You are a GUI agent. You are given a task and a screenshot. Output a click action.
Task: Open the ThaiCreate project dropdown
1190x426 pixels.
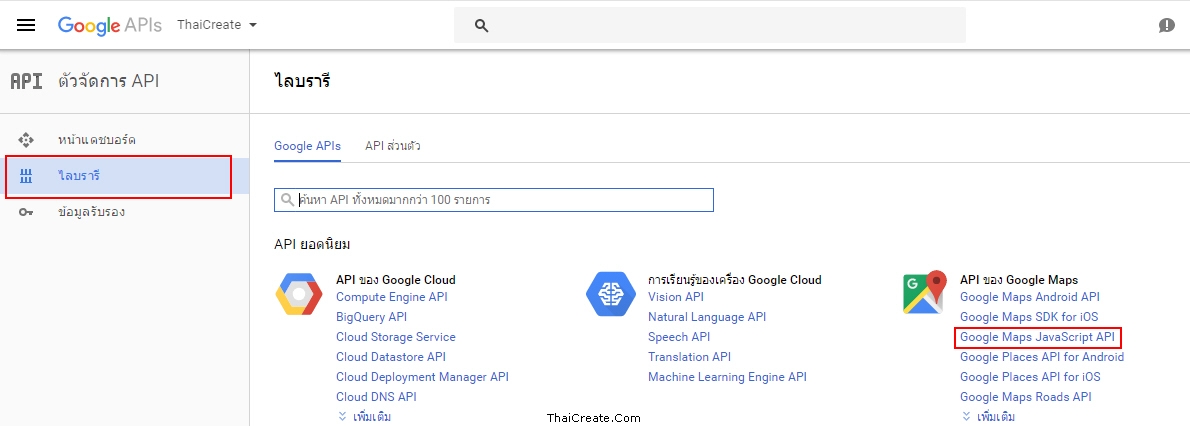217,25
